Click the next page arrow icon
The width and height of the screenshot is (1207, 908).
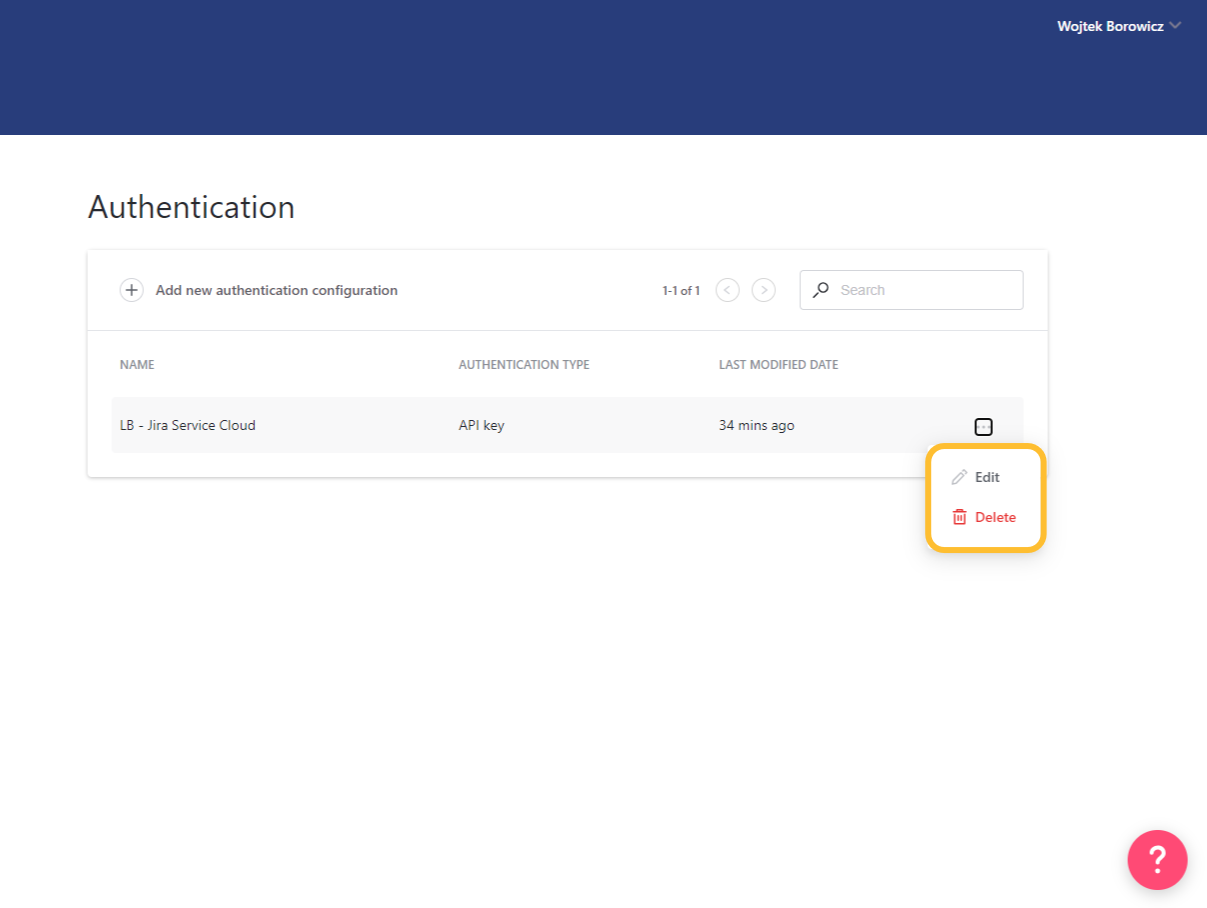(x=763, y=289)
